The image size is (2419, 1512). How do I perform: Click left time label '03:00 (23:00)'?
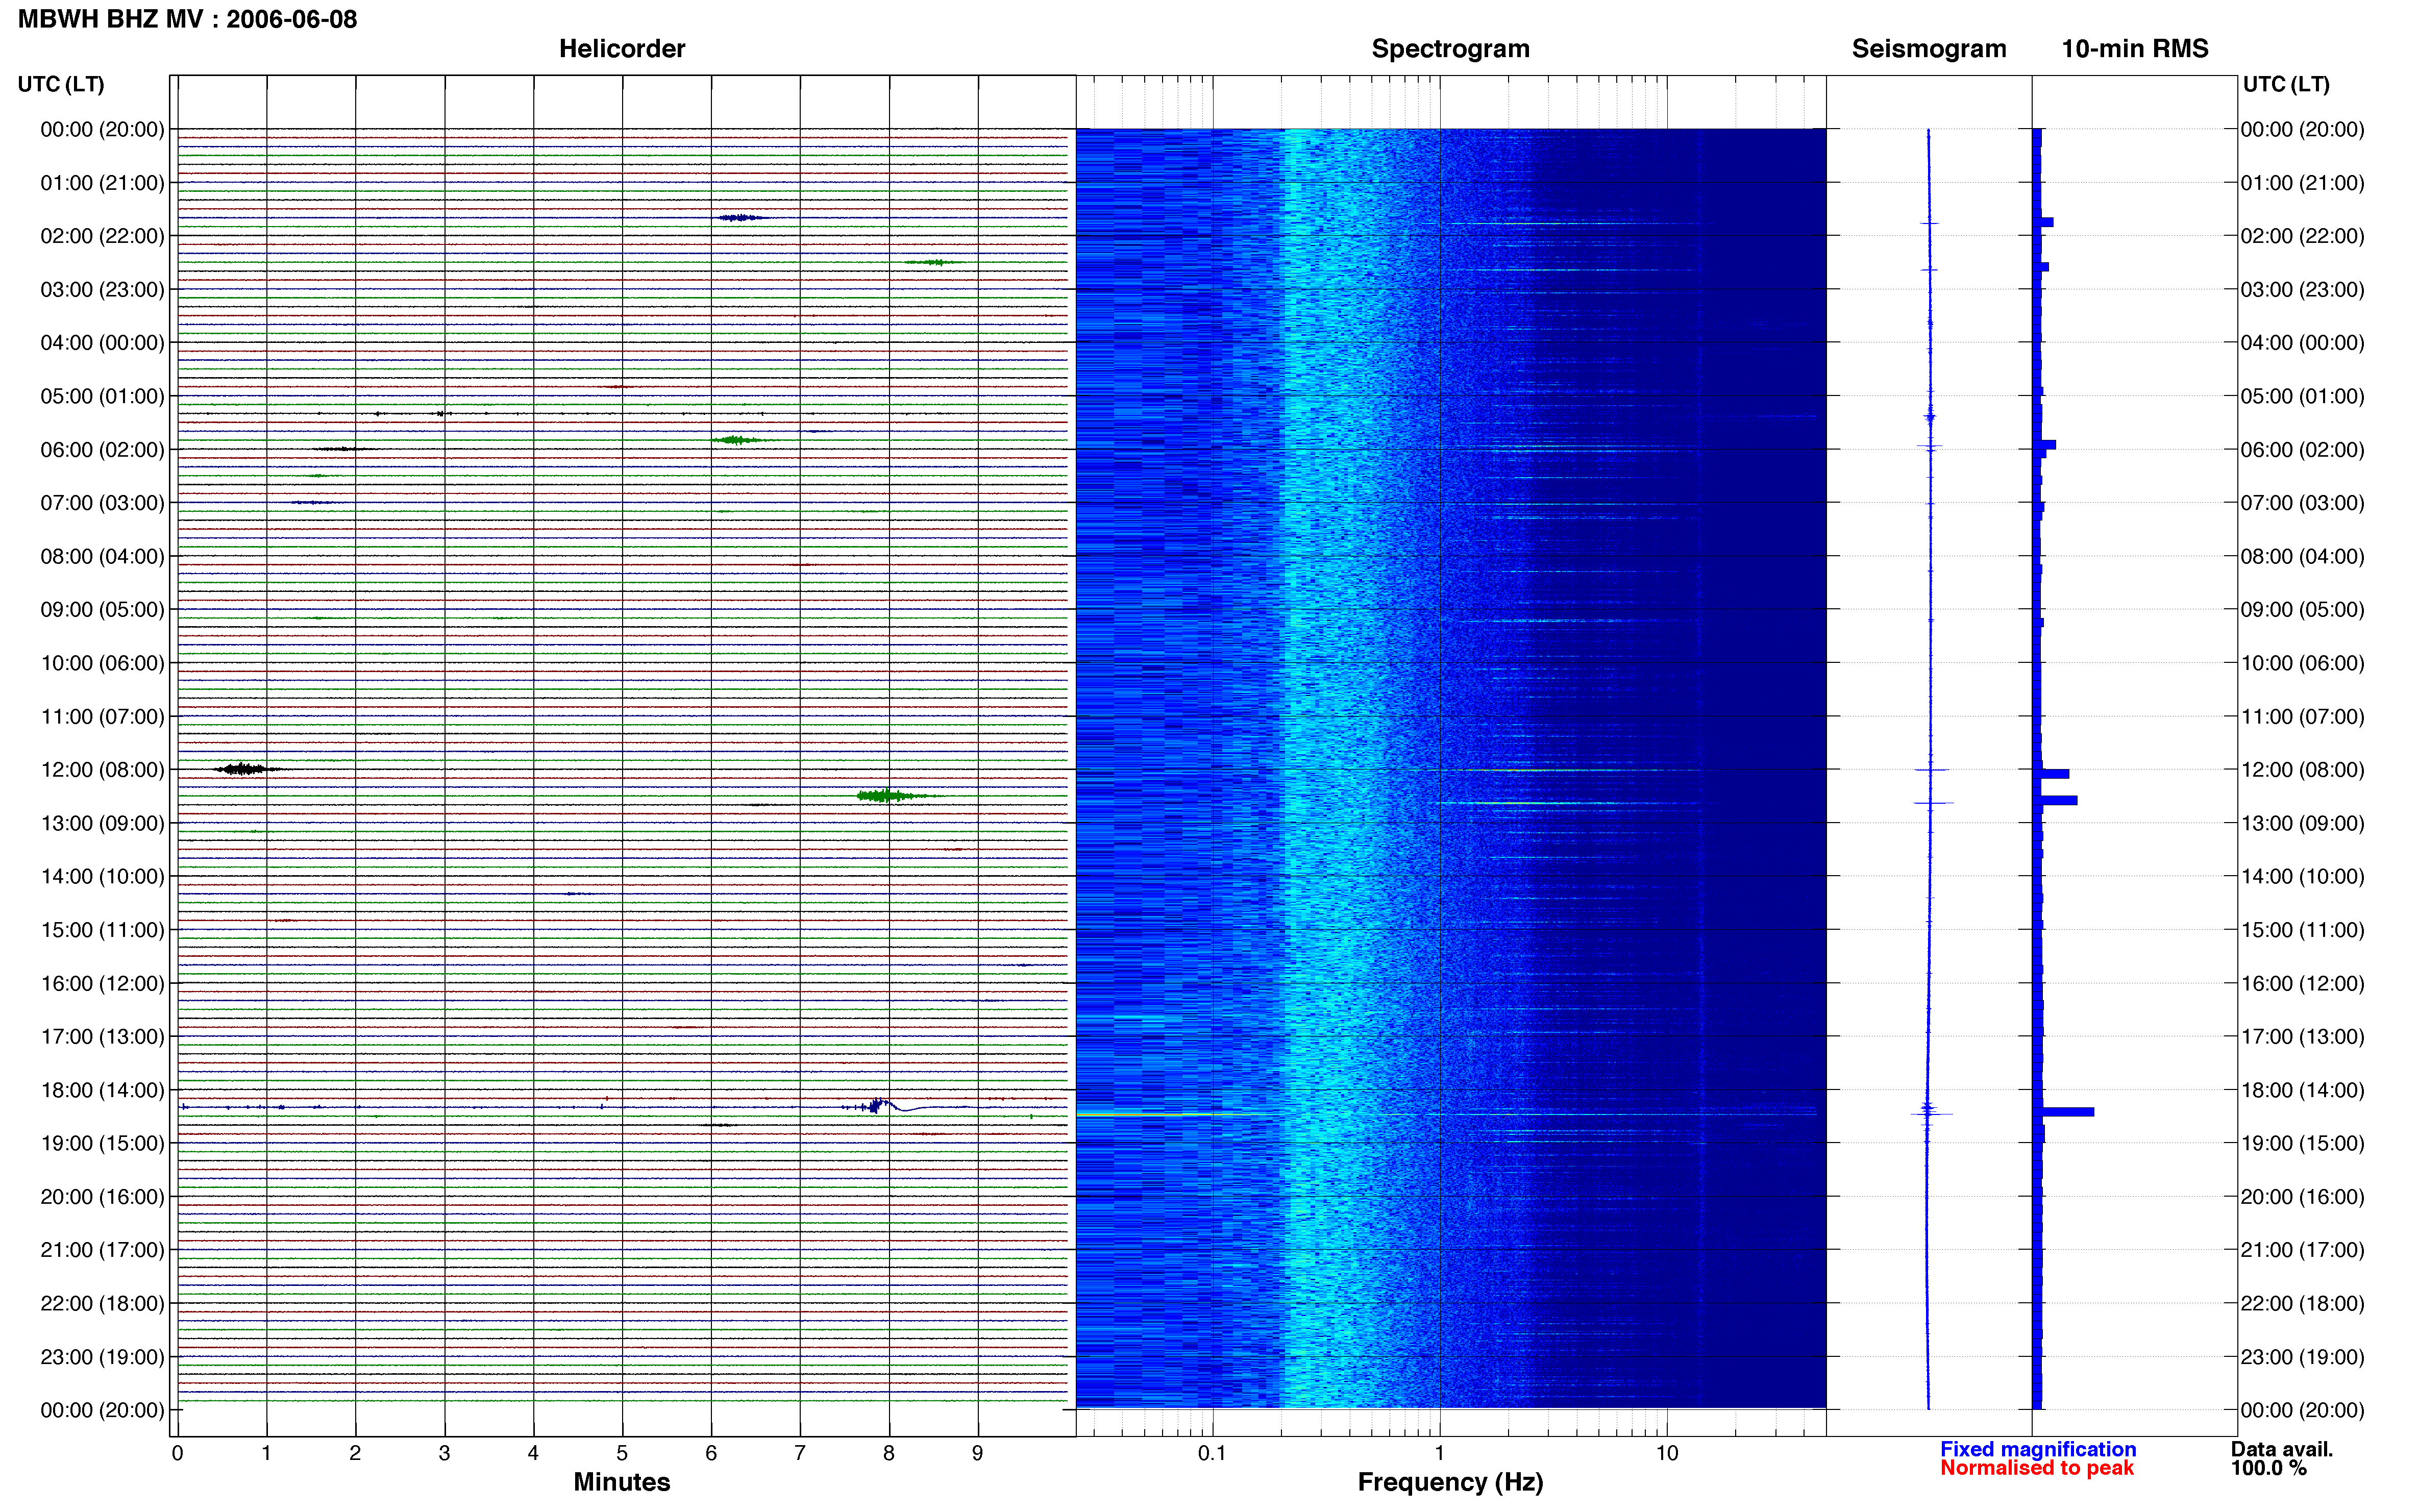point(102,290)
